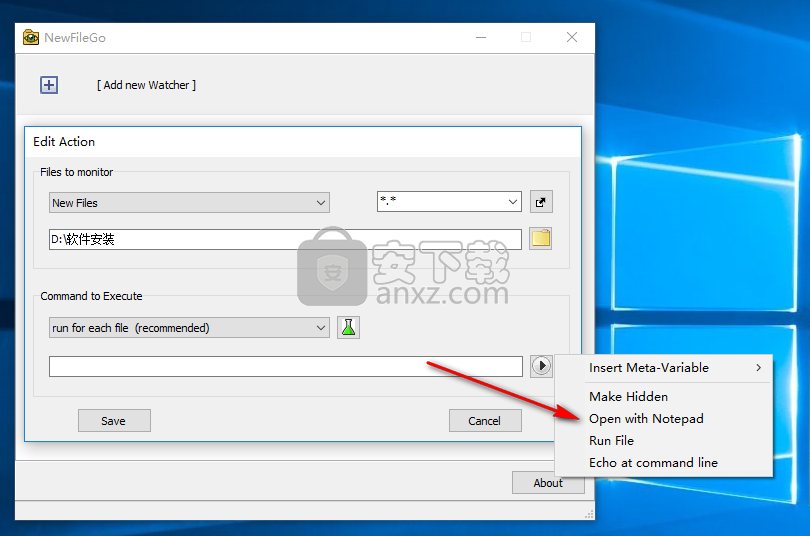The height and width of the screenshot is (536, 810).
Task: Click the Cancel button
Action: (x=485, y=421)
